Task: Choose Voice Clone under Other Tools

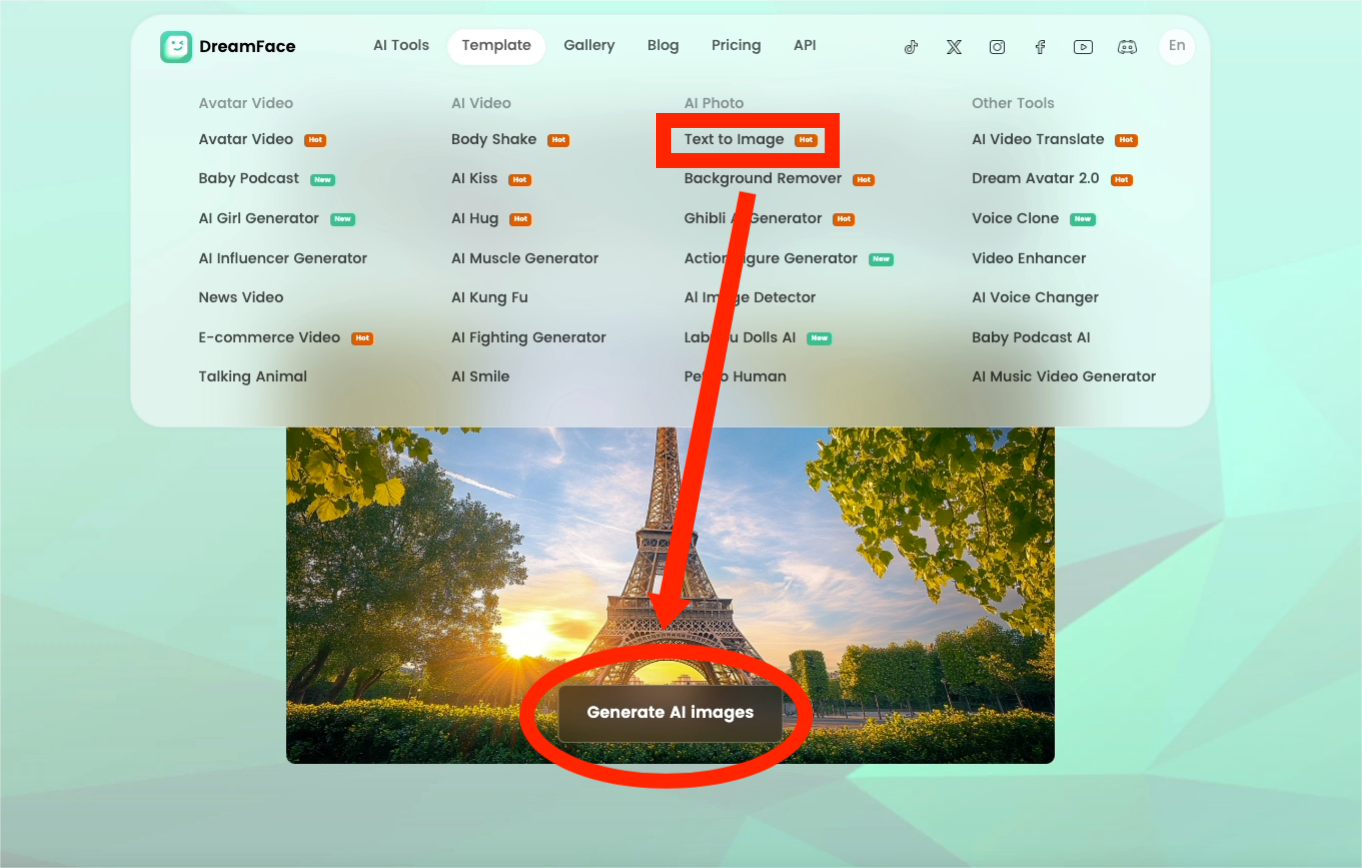Action: point(1015,219)
